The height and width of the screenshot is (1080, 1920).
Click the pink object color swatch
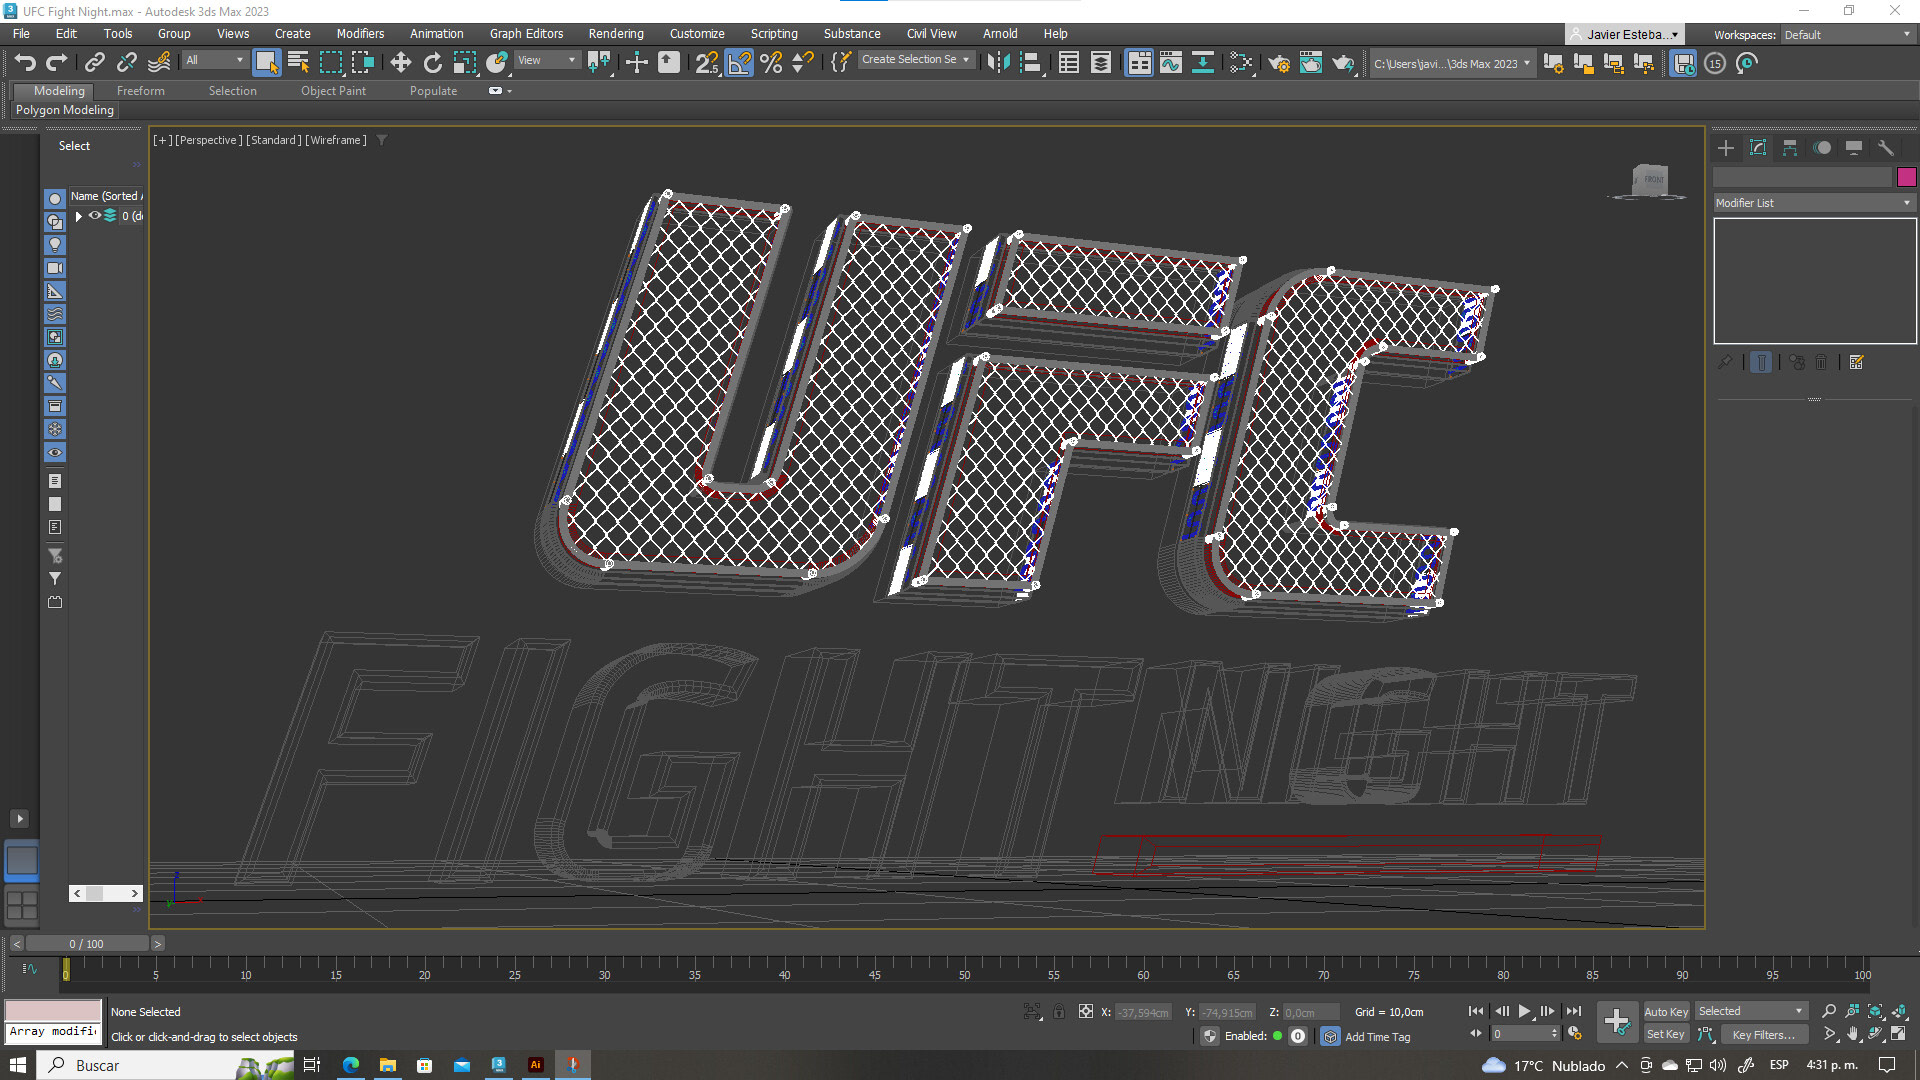pos(1906,177)
